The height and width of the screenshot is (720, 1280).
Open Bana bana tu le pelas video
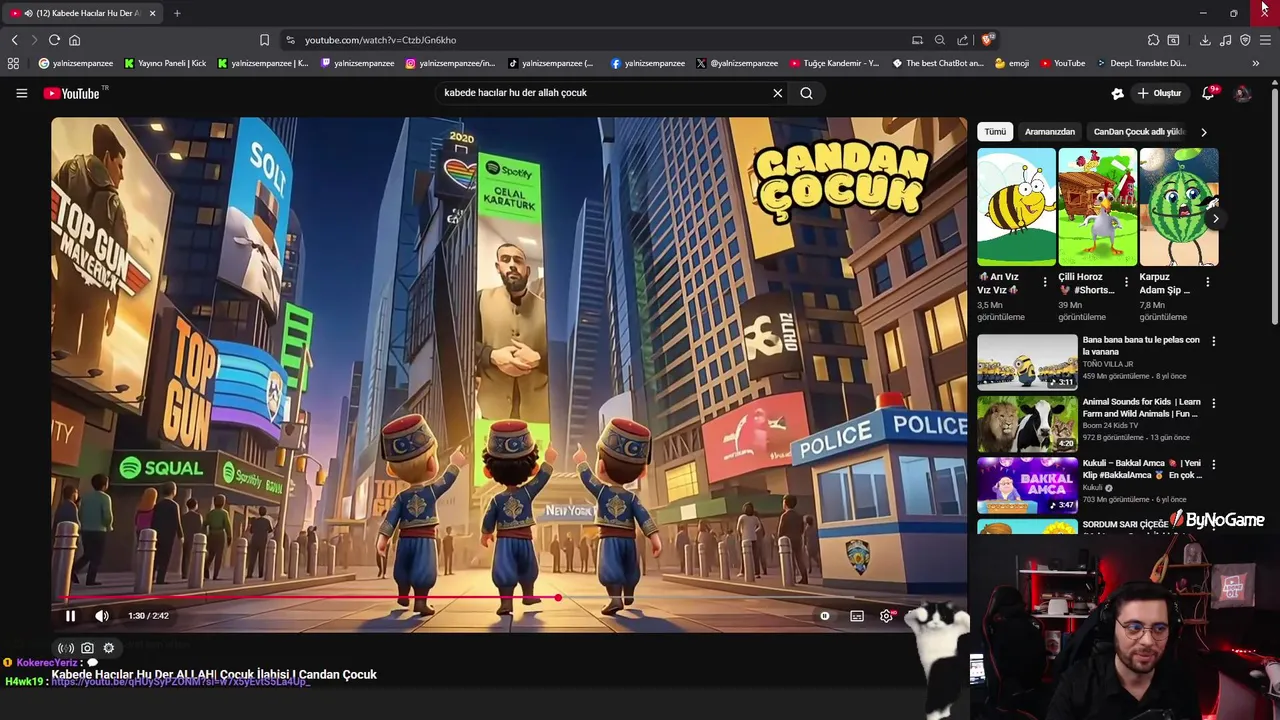coord(1027,361)
